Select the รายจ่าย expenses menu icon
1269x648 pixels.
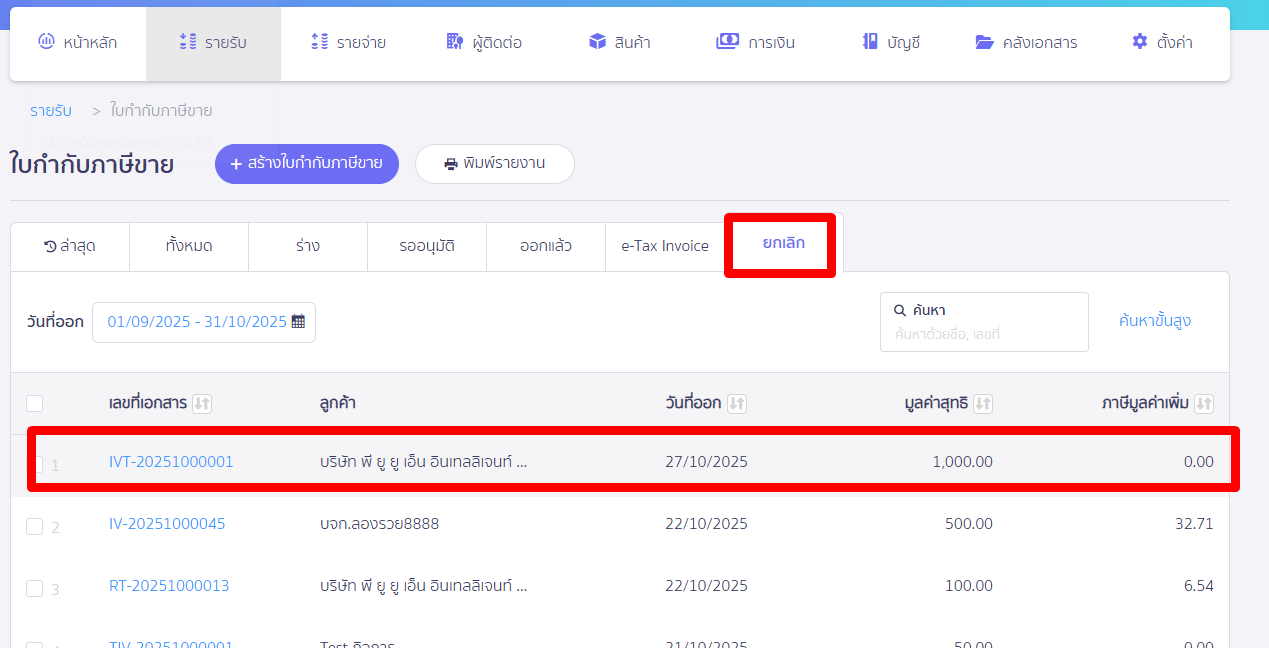pos(319,41)
